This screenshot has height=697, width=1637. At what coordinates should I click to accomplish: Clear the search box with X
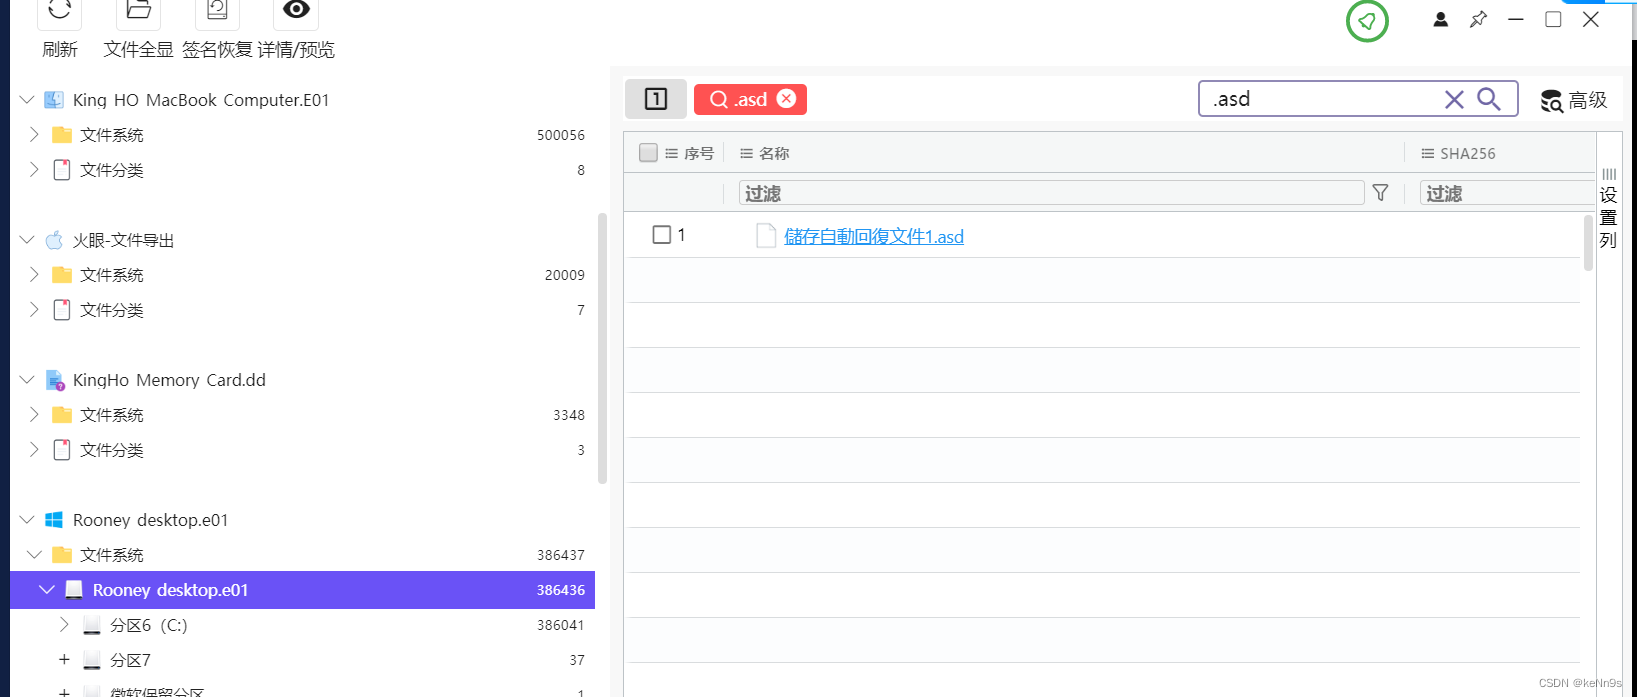pyautogui.click(x=1454, y=99)
